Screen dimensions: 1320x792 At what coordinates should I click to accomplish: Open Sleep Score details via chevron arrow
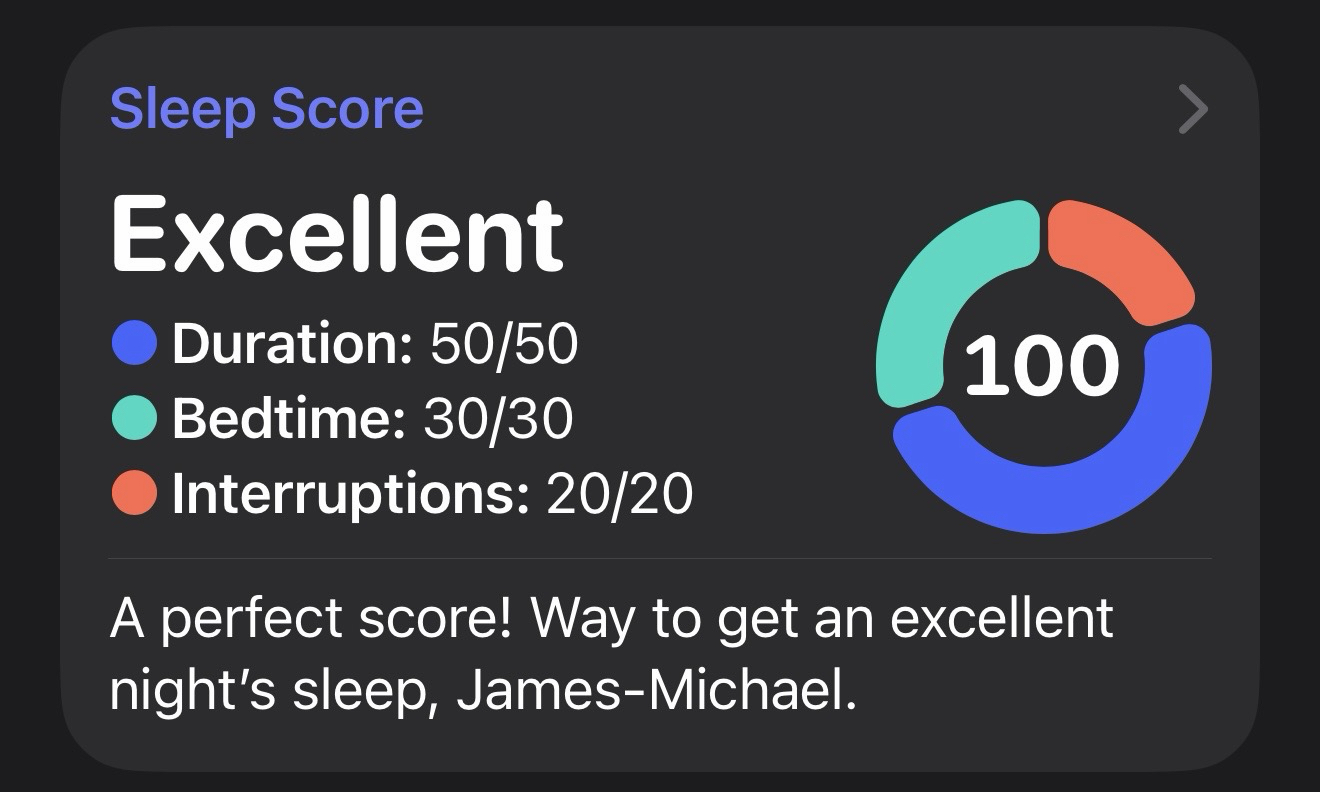click(x=1193, y=110)
